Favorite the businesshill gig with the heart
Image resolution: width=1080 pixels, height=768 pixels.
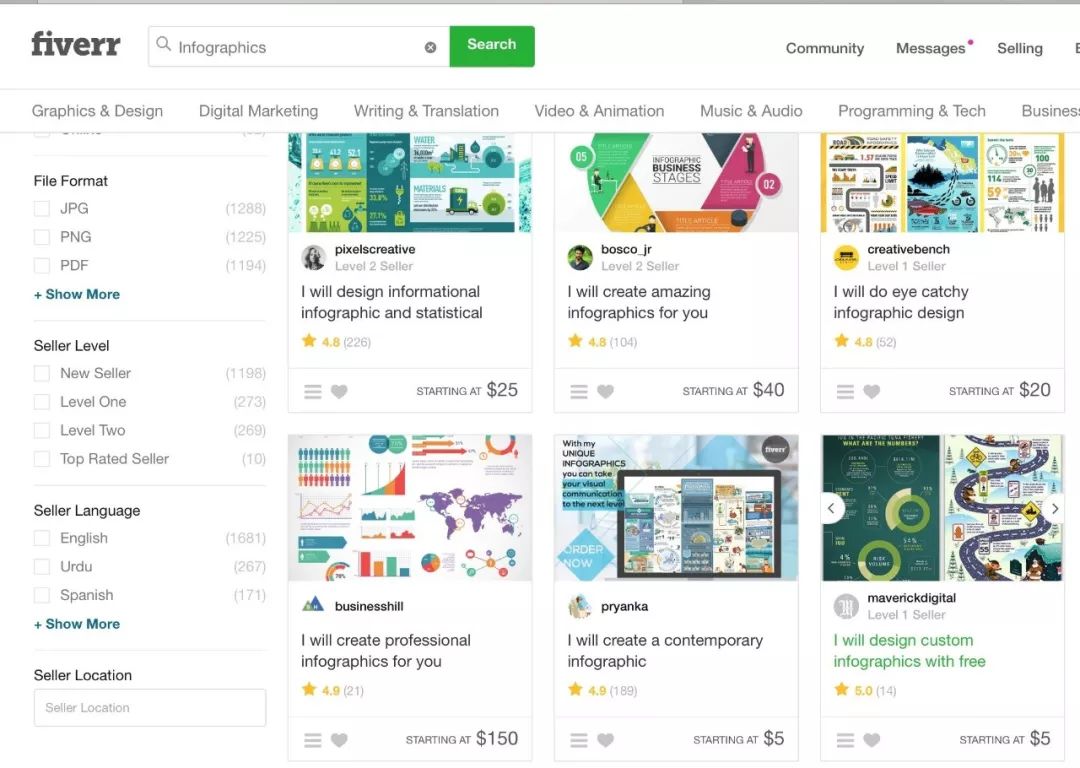click(339, 740)
